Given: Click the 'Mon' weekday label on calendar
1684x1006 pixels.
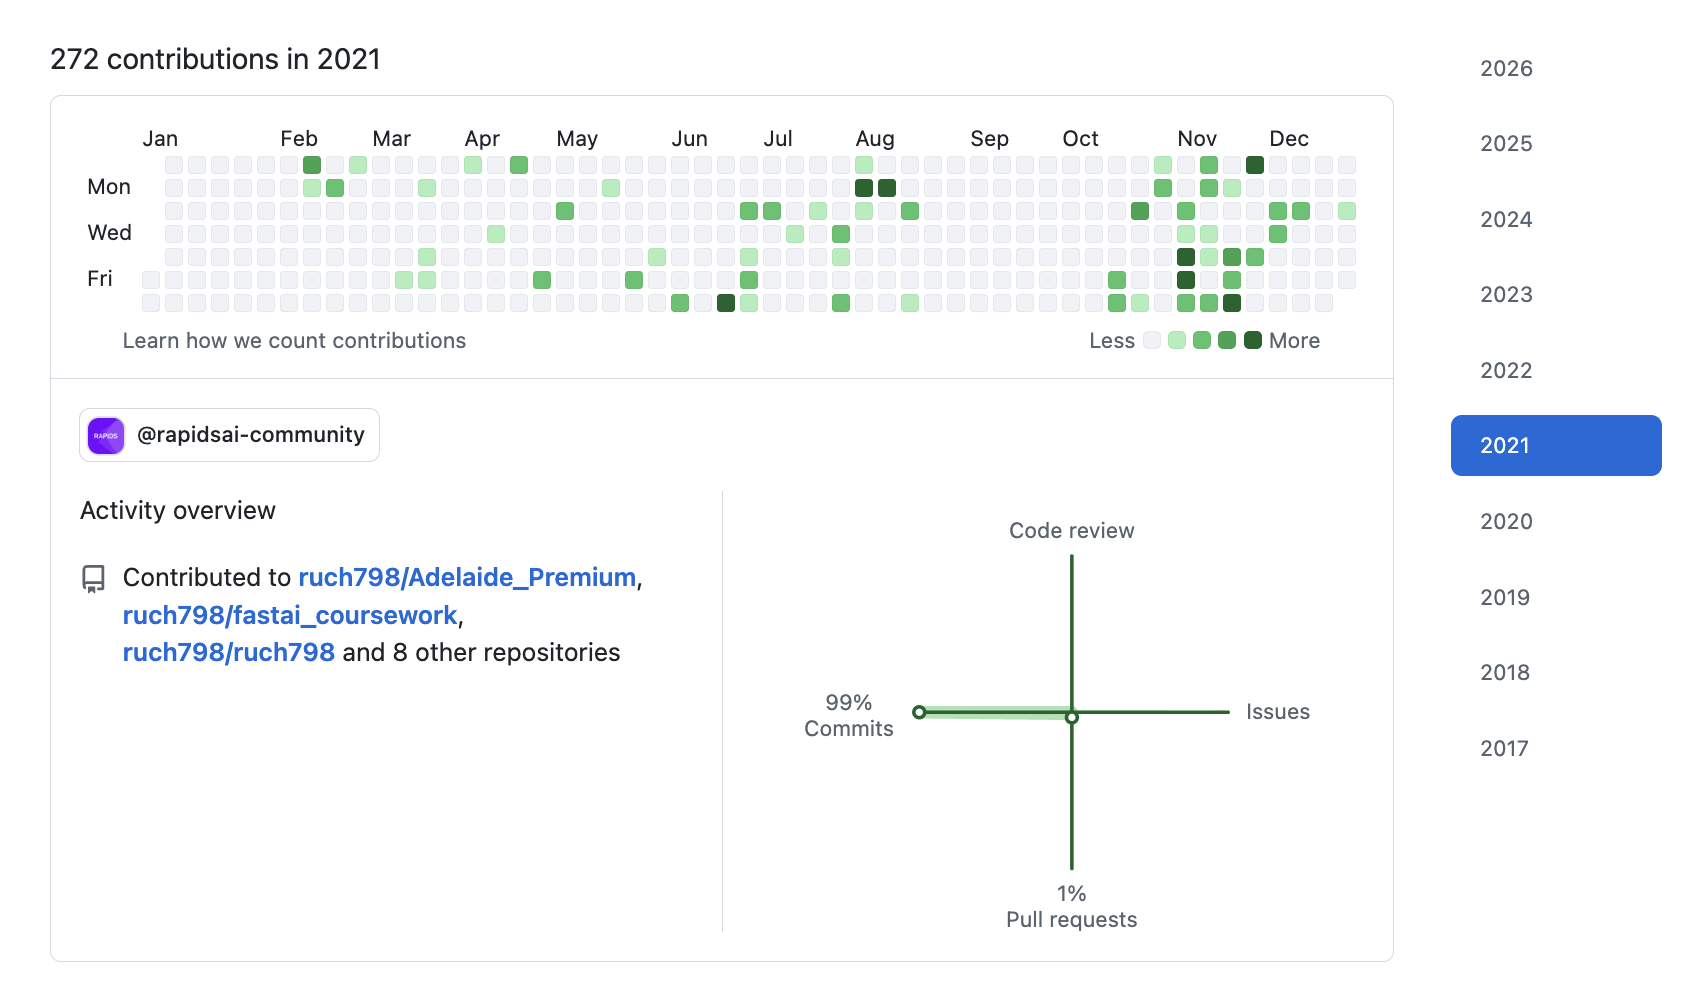Looking at the screenshot, I should pos(109,187).
